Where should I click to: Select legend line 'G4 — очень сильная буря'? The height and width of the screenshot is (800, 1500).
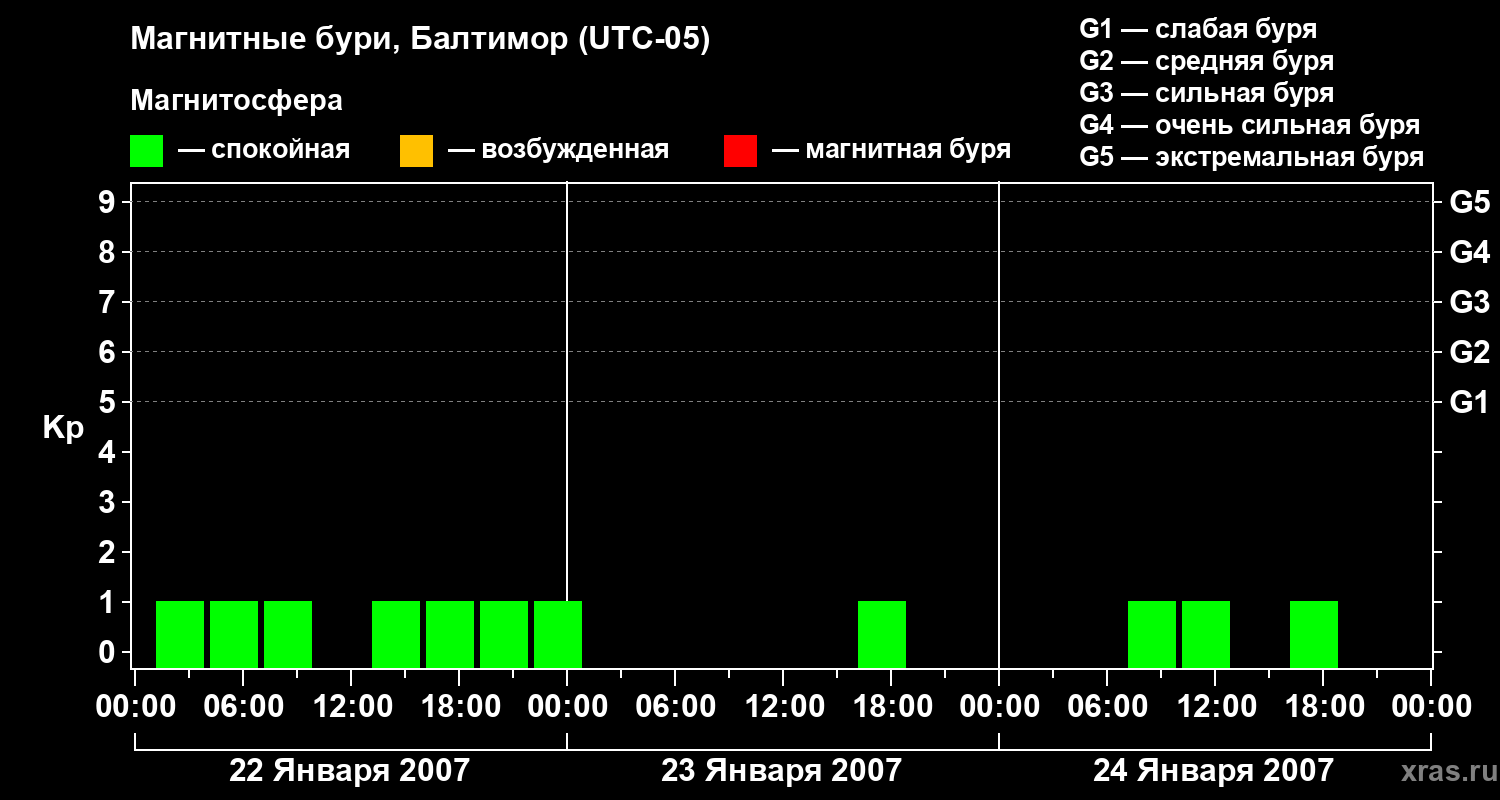point(1249,125)
